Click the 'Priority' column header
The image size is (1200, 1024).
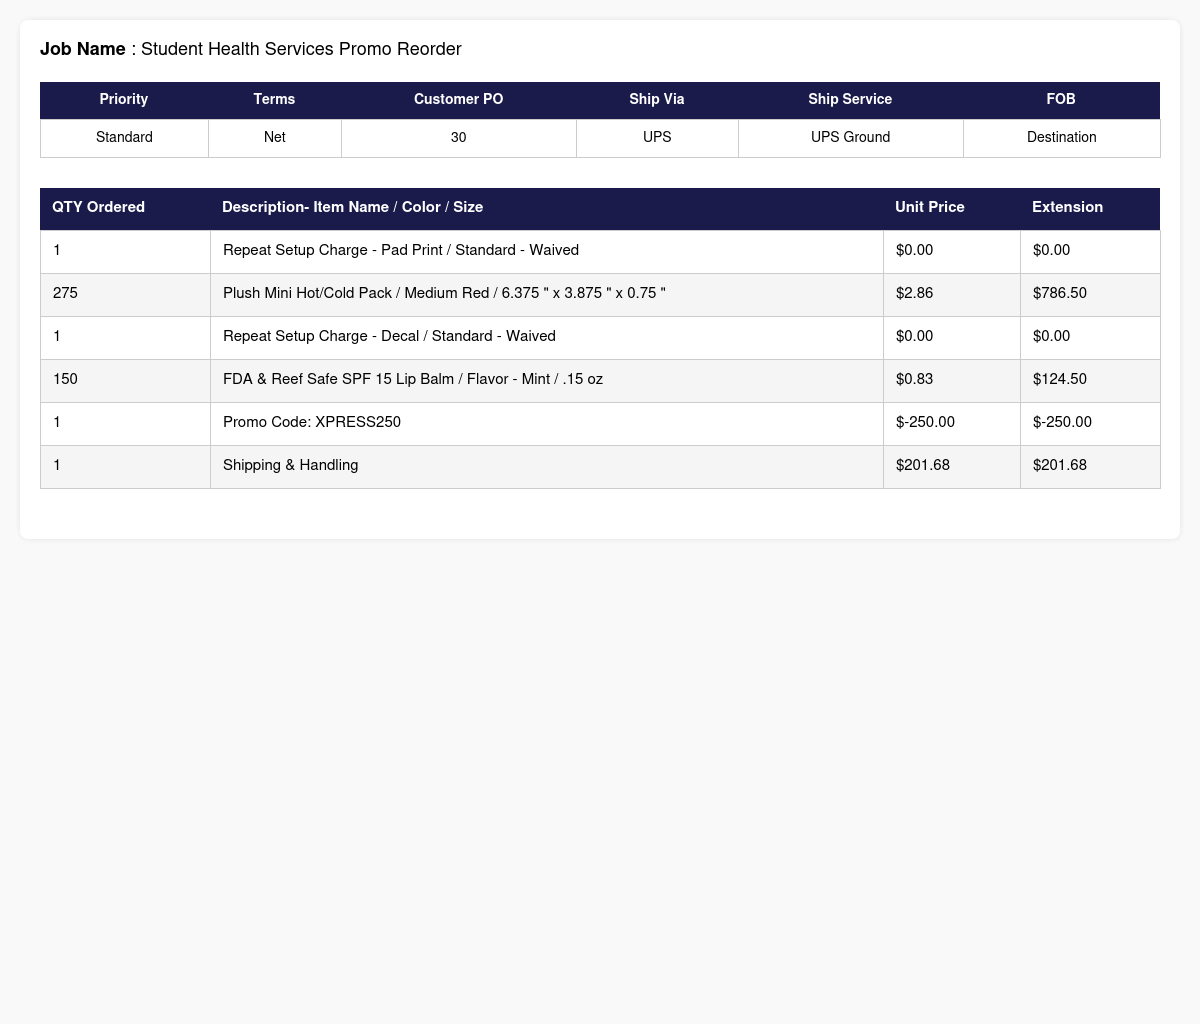pyautogui.click(x=124, y=100)
